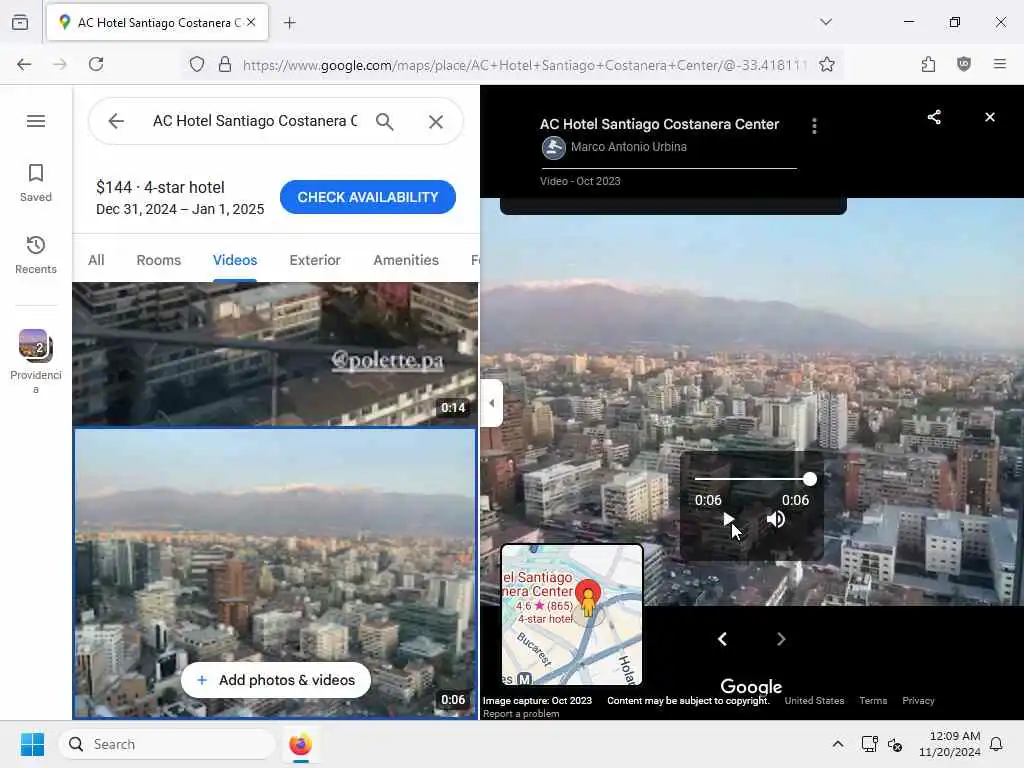Open the uBlock shield extension icon
This screenshot has height=768, width=1024.
coord(964,64)
